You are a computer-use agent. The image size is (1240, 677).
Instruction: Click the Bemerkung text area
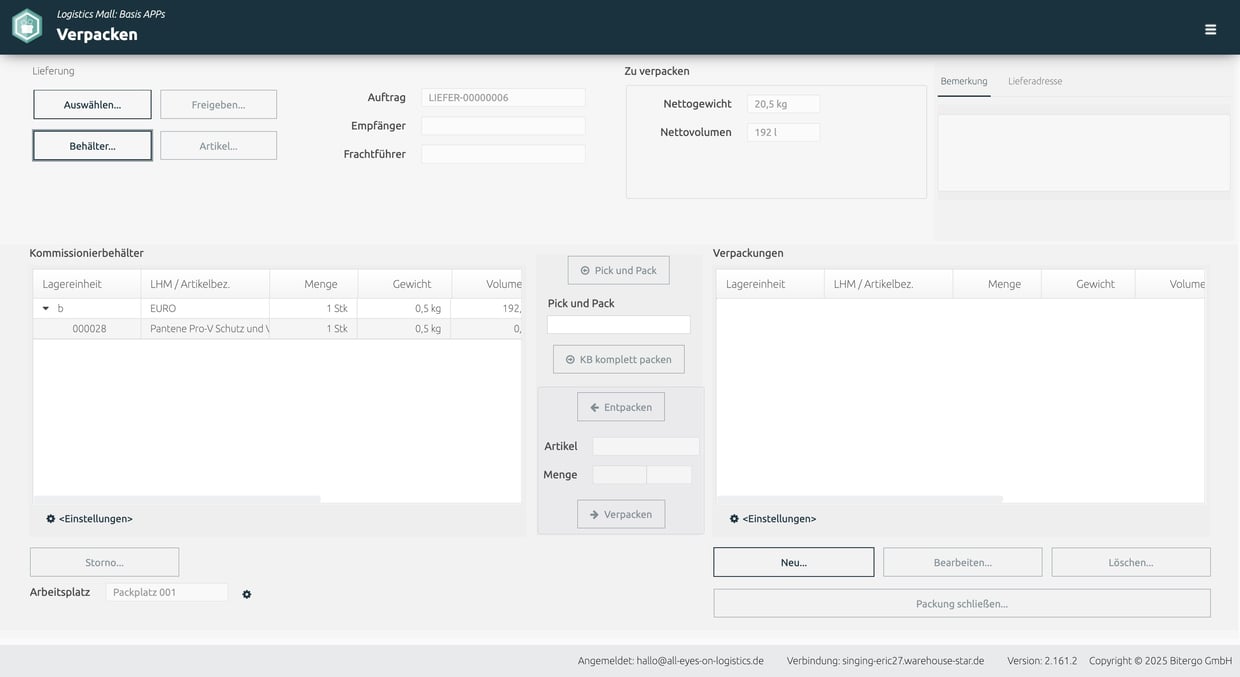(x=1084, y=153)
